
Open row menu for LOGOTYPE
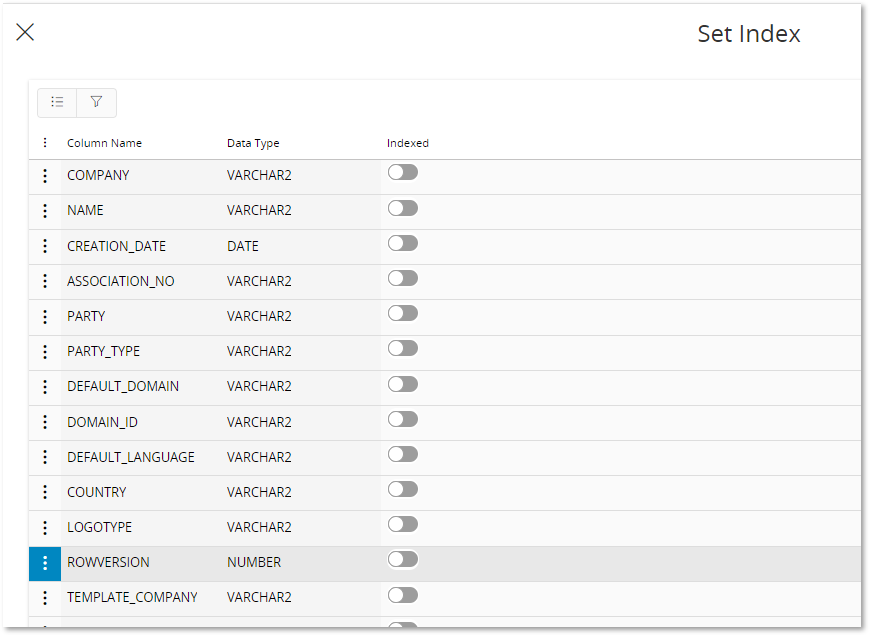coord(45,527)
